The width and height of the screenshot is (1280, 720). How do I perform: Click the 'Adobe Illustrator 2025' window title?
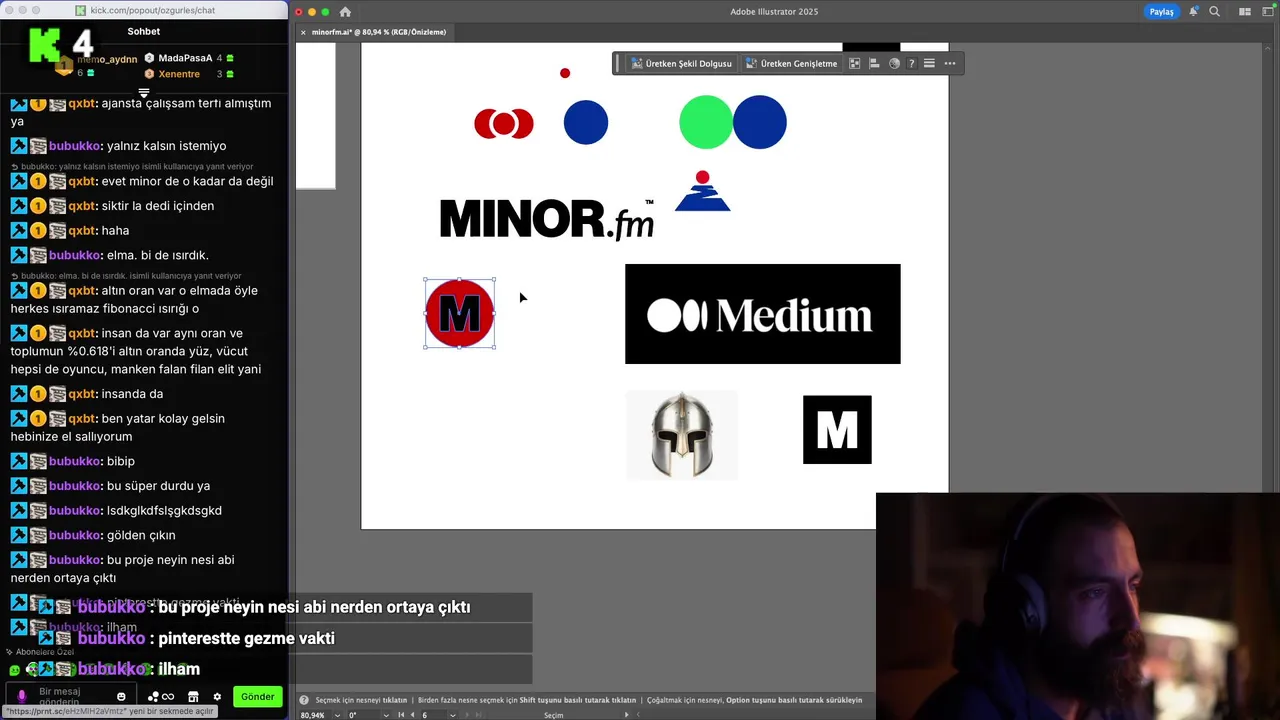tap(774, 12)
